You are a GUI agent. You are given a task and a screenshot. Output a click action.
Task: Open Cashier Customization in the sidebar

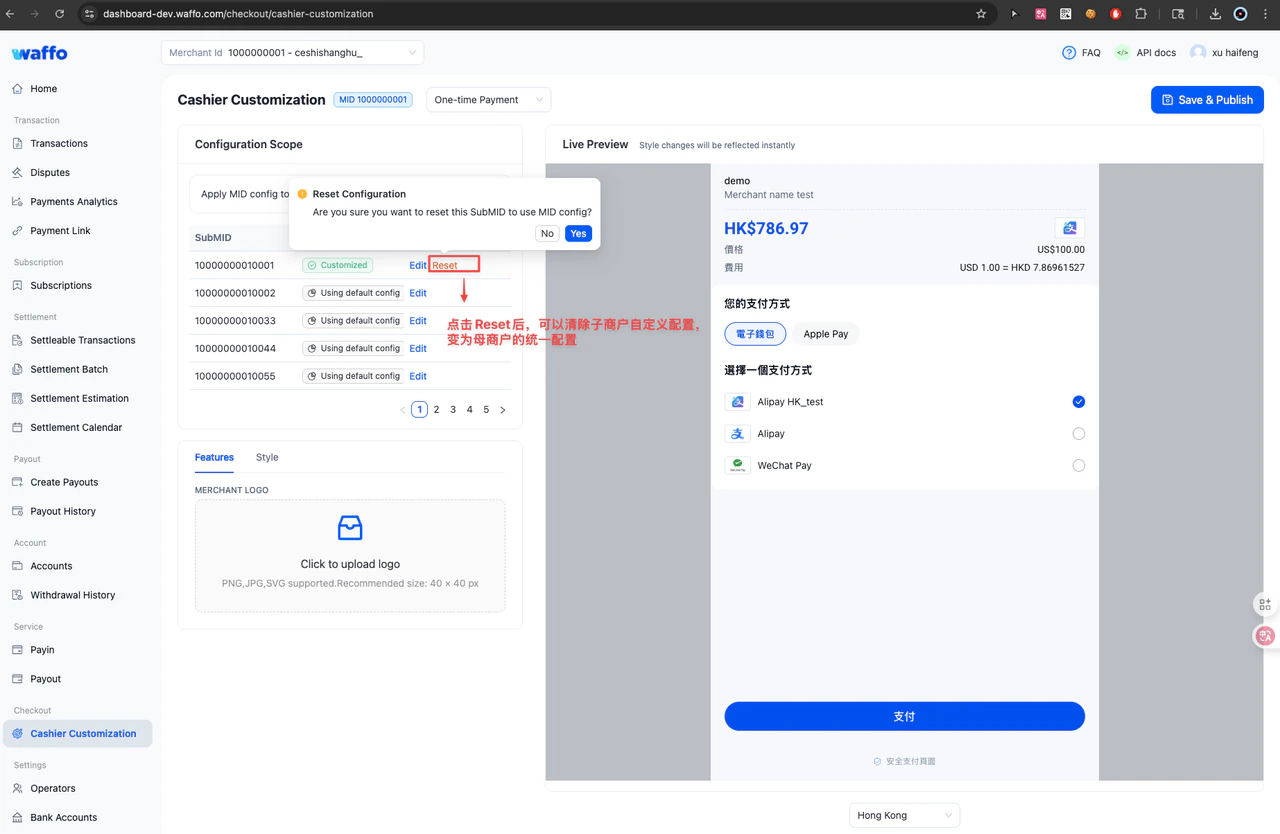click(x=77, y=734)
